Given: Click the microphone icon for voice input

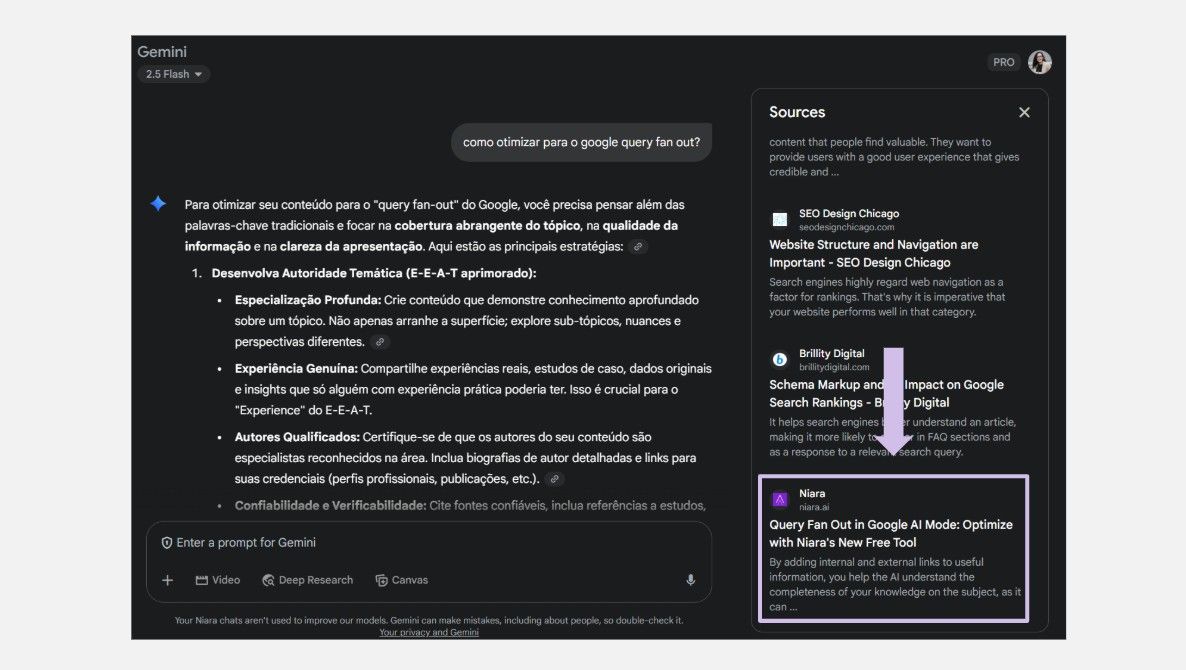Looking at the screenshot, I should point(690,580).
